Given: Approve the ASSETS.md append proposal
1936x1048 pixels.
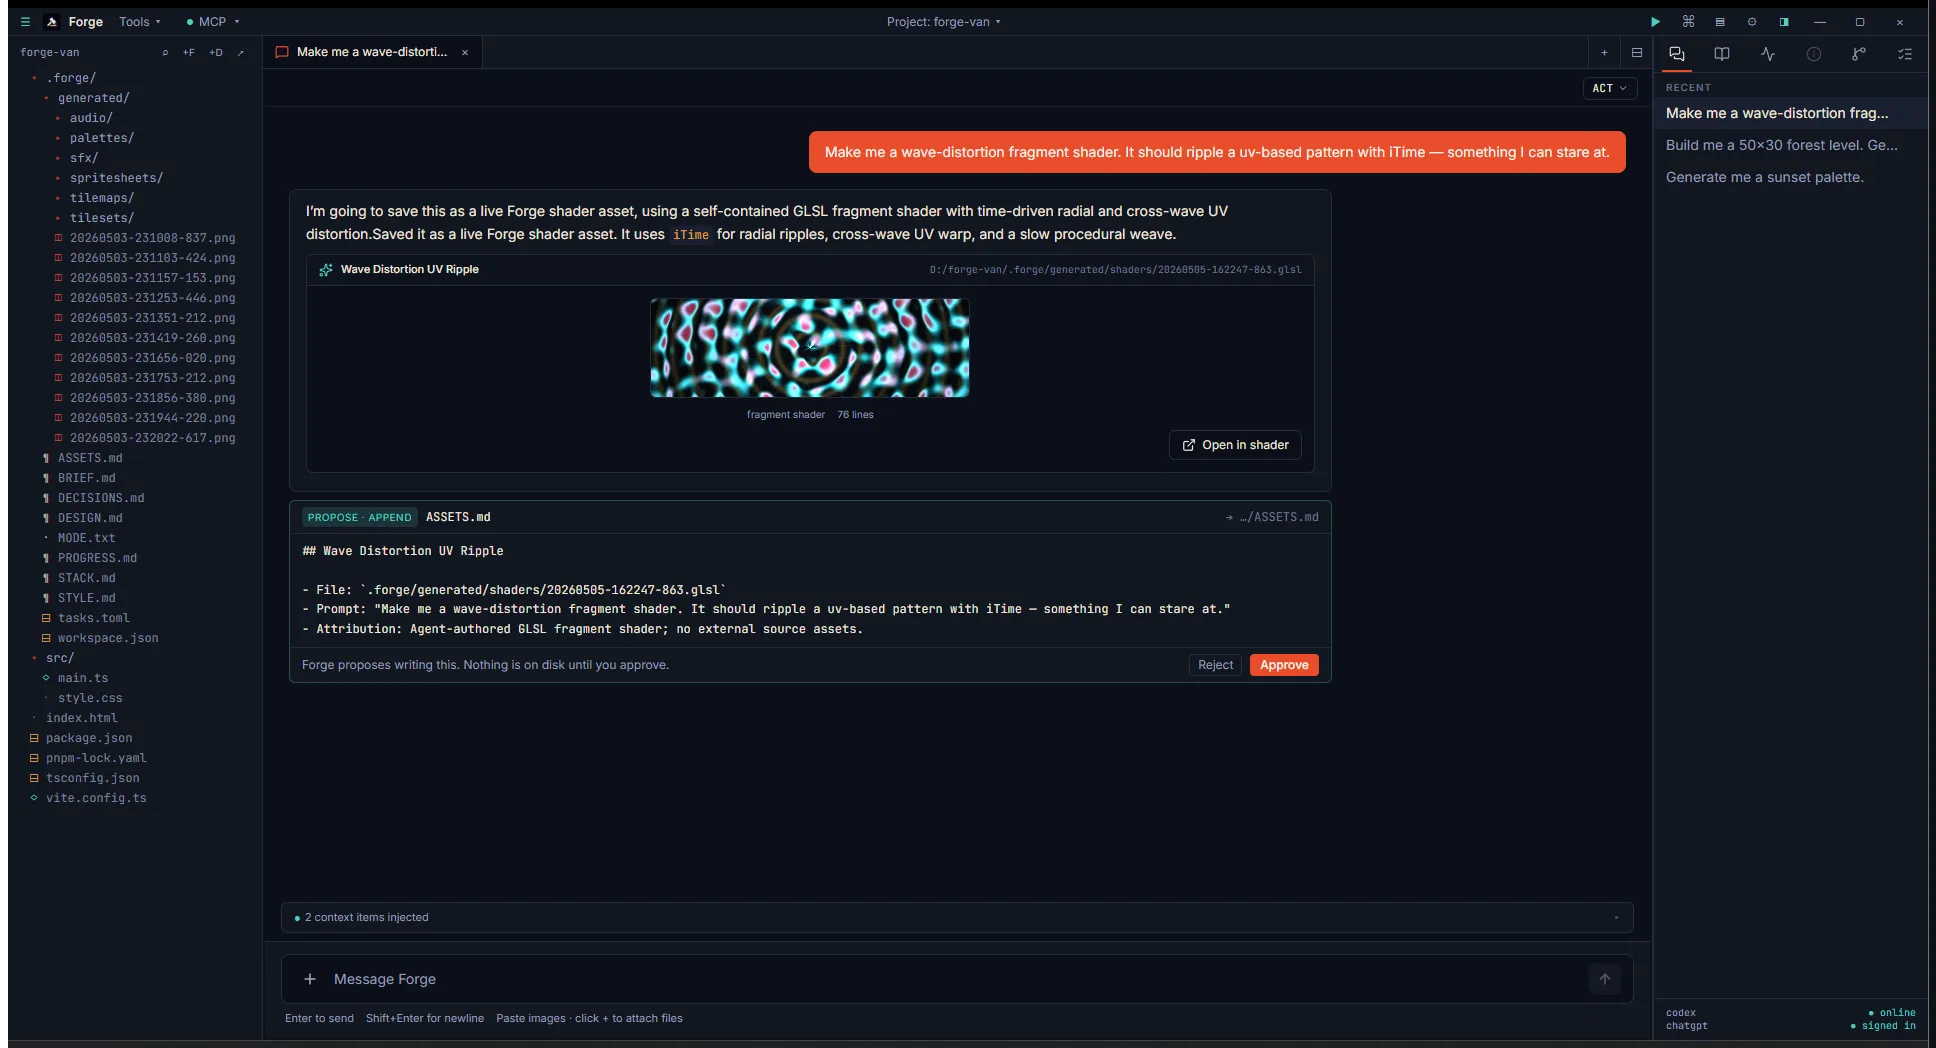Looking at the screenshot, I should click(1284, 665).
